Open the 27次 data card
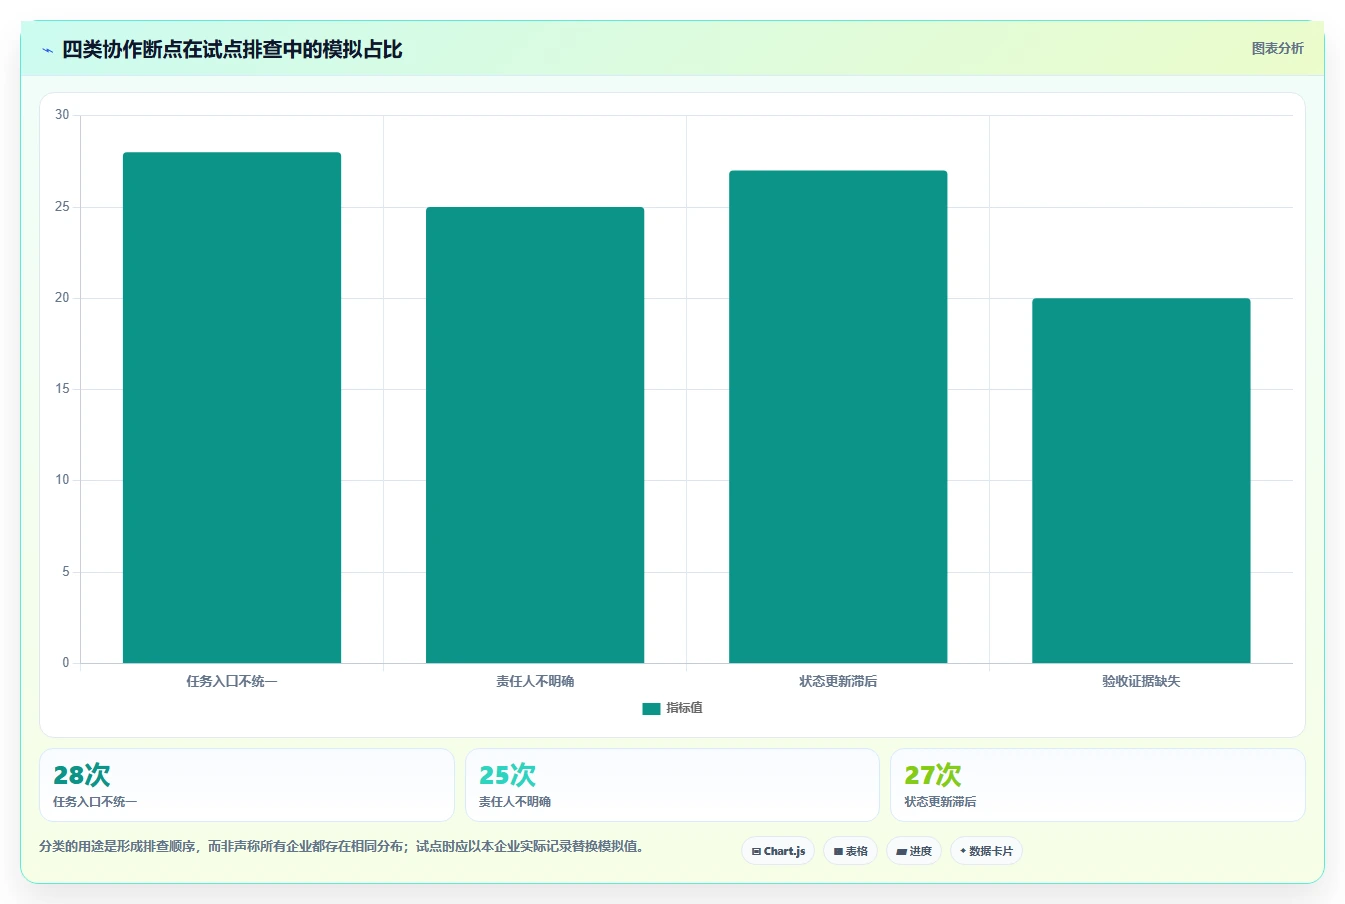The image size is (1345, 904). (1098, 785)
